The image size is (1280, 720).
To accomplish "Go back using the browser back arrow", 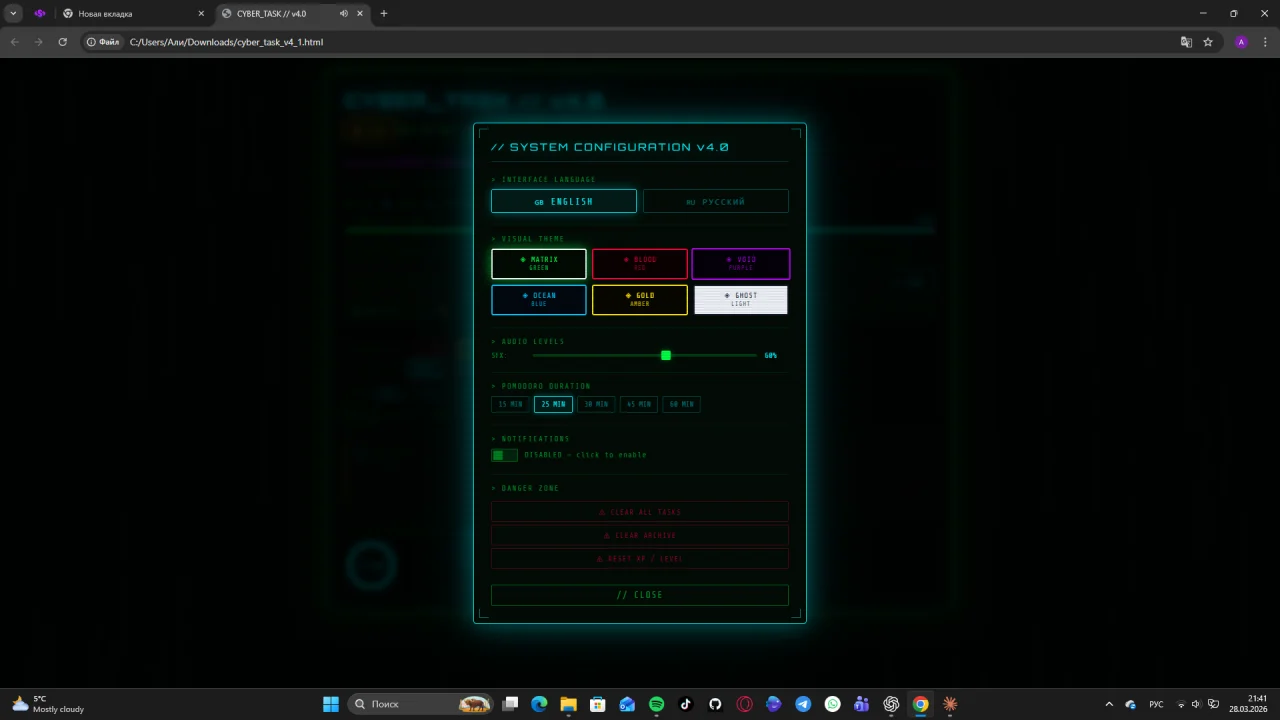I will tap(14, 42).
